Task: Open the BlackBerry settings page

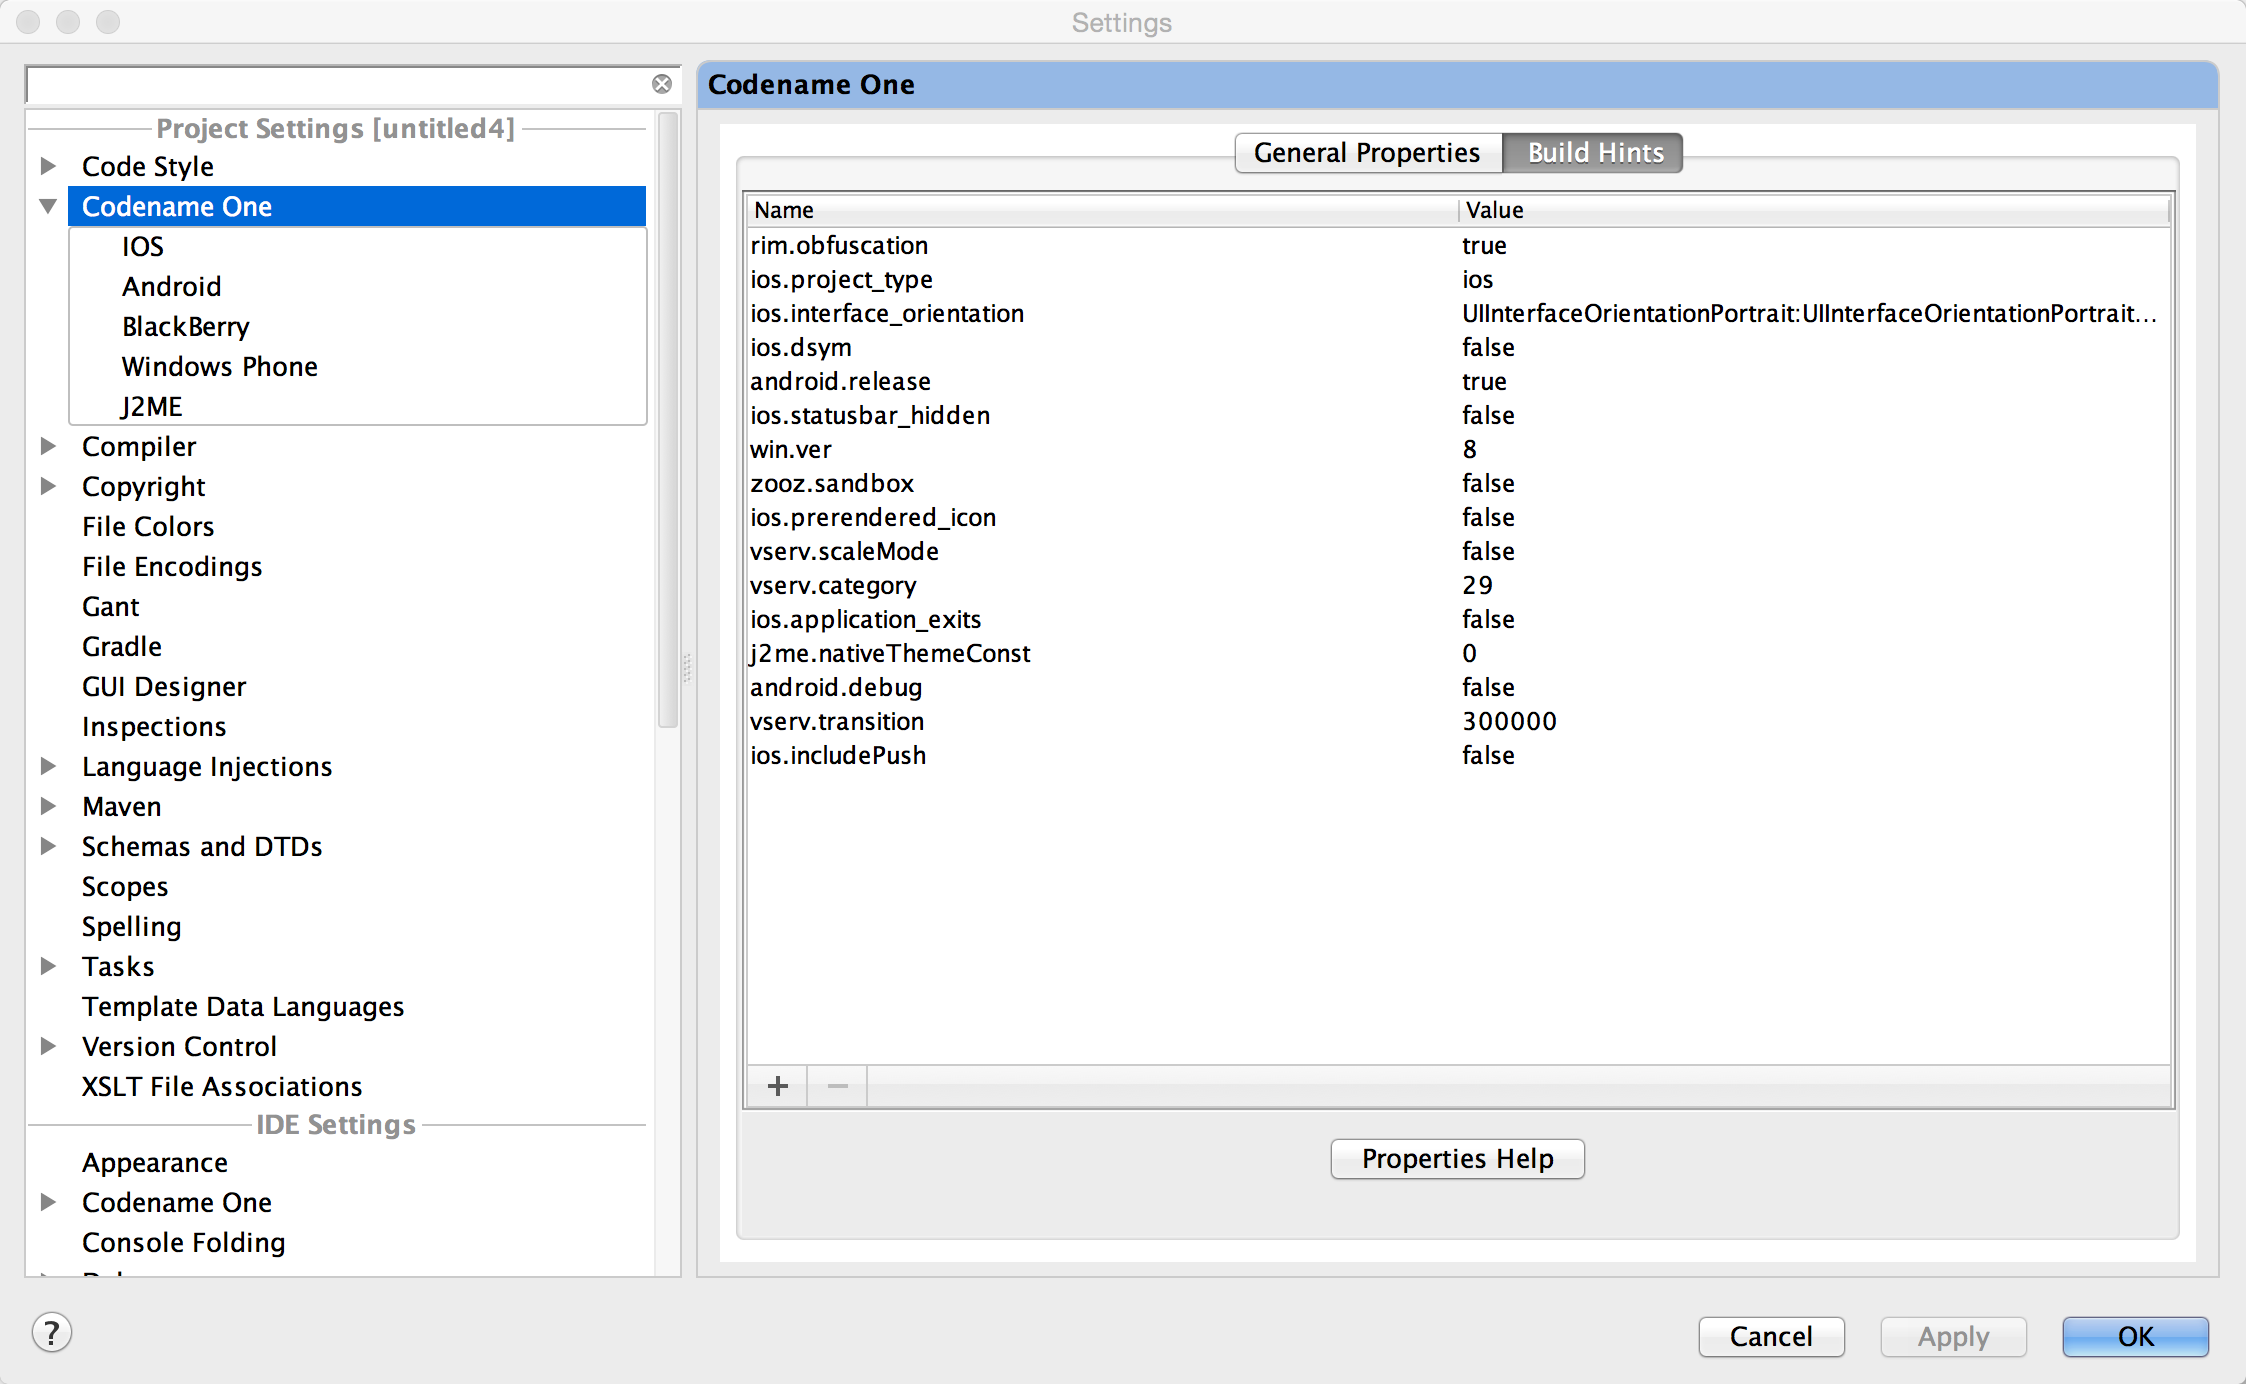Action: 186,326
